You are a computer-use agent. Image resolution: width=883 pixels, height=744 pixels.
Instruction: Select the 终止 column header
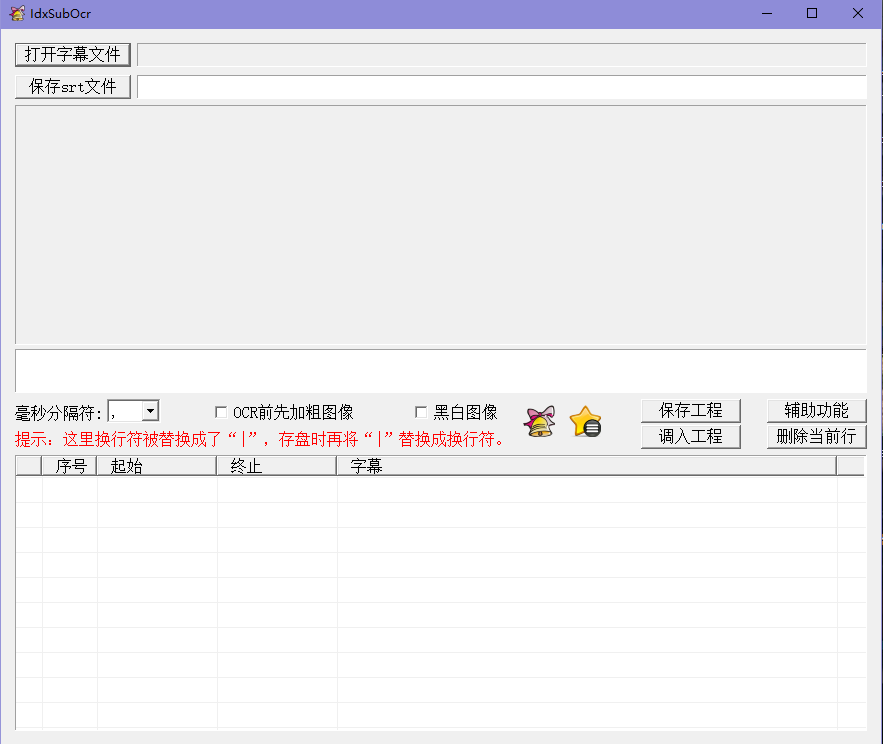coord(276,466)
